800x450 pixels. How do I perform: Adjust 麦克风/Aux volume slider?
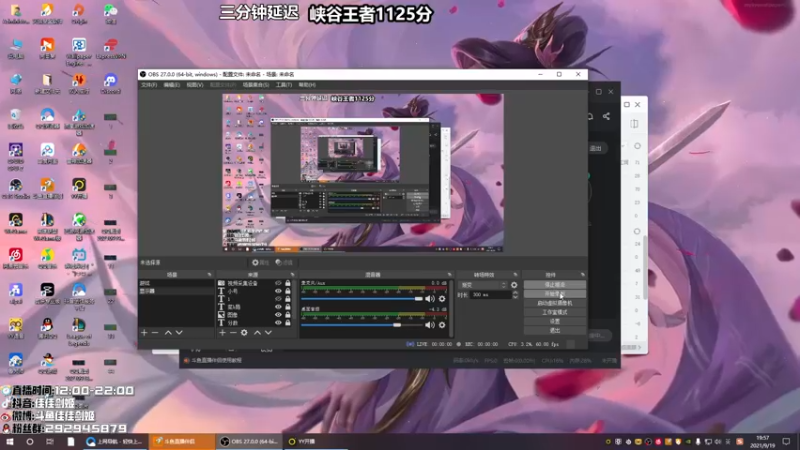click(362, 298)
